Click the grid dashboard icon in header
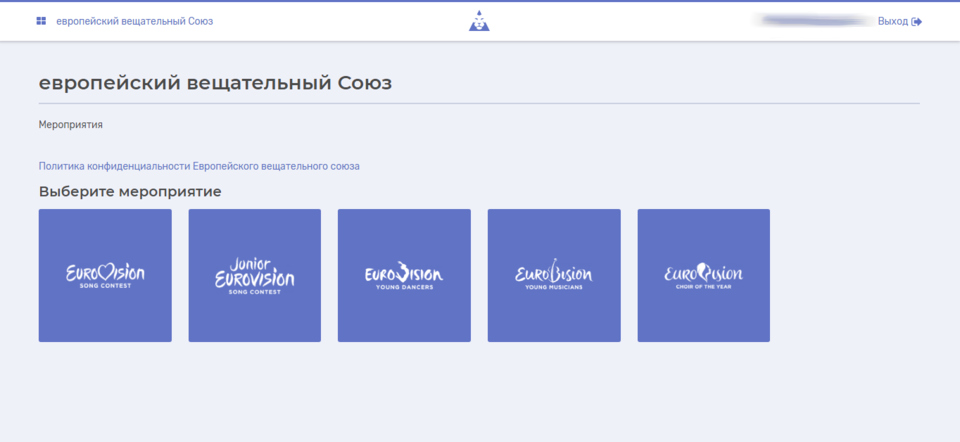The width and height of the screenshot is (960, 442). click(x=41, y=21)
